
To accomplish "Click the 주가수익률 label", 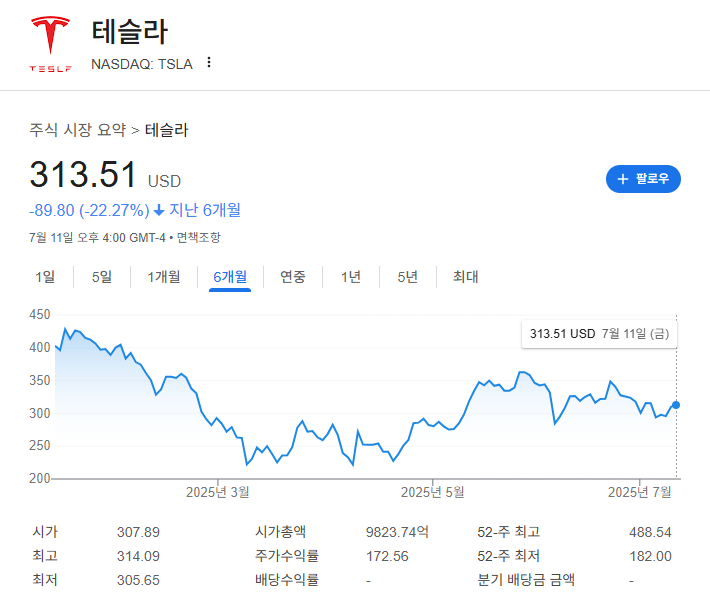I will (x=287, y=556).
